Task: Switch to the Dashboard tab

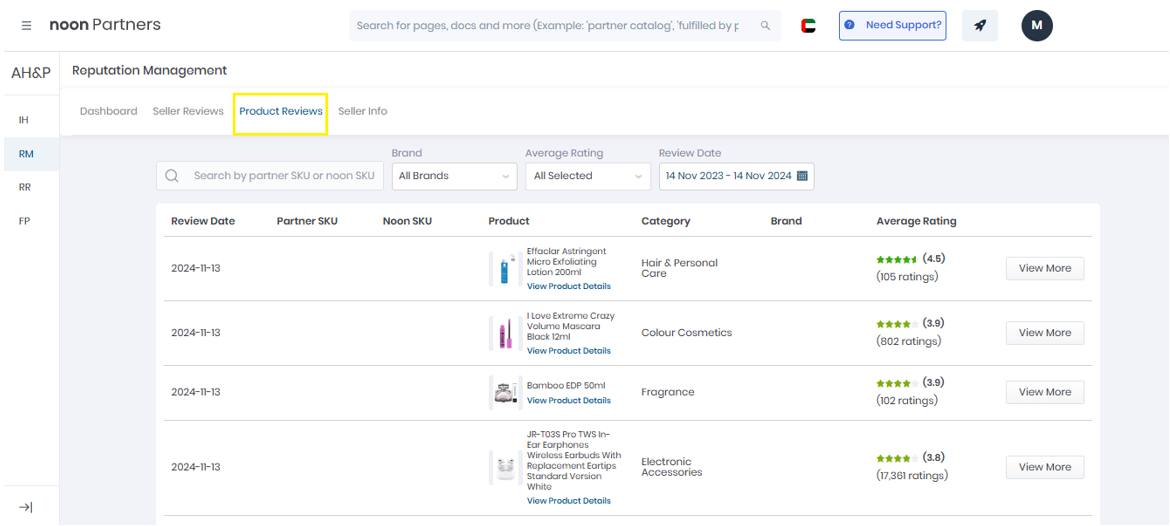Action: point(109,111)
